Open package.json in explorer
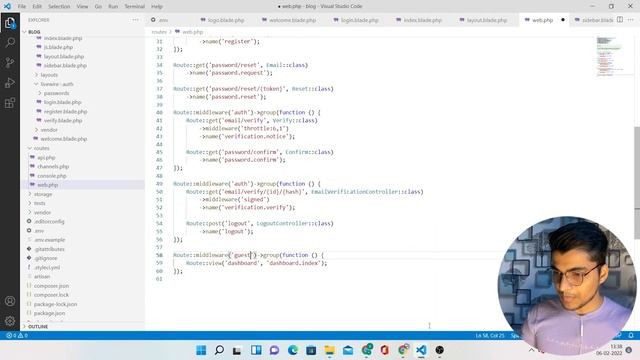This screenshot has width=640, height=360. 49,313
